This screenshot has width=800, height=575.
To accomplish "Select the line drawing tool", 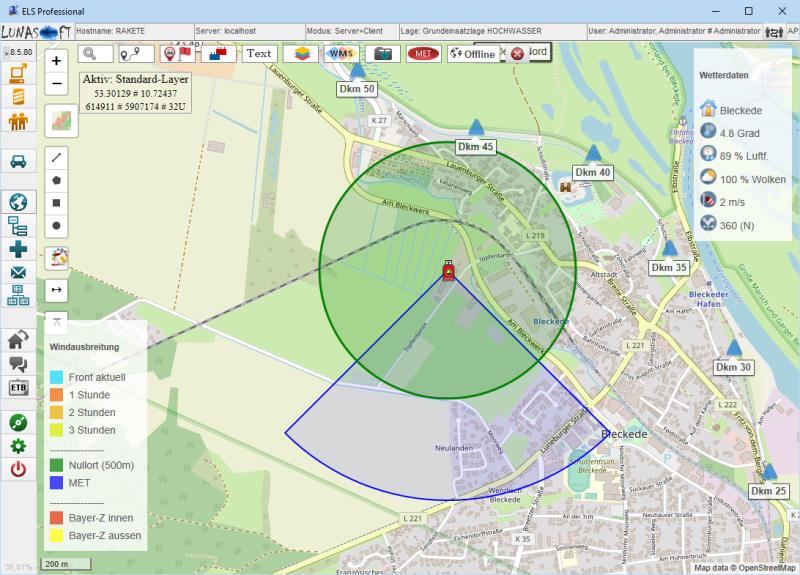I will [x=57, y=158].
